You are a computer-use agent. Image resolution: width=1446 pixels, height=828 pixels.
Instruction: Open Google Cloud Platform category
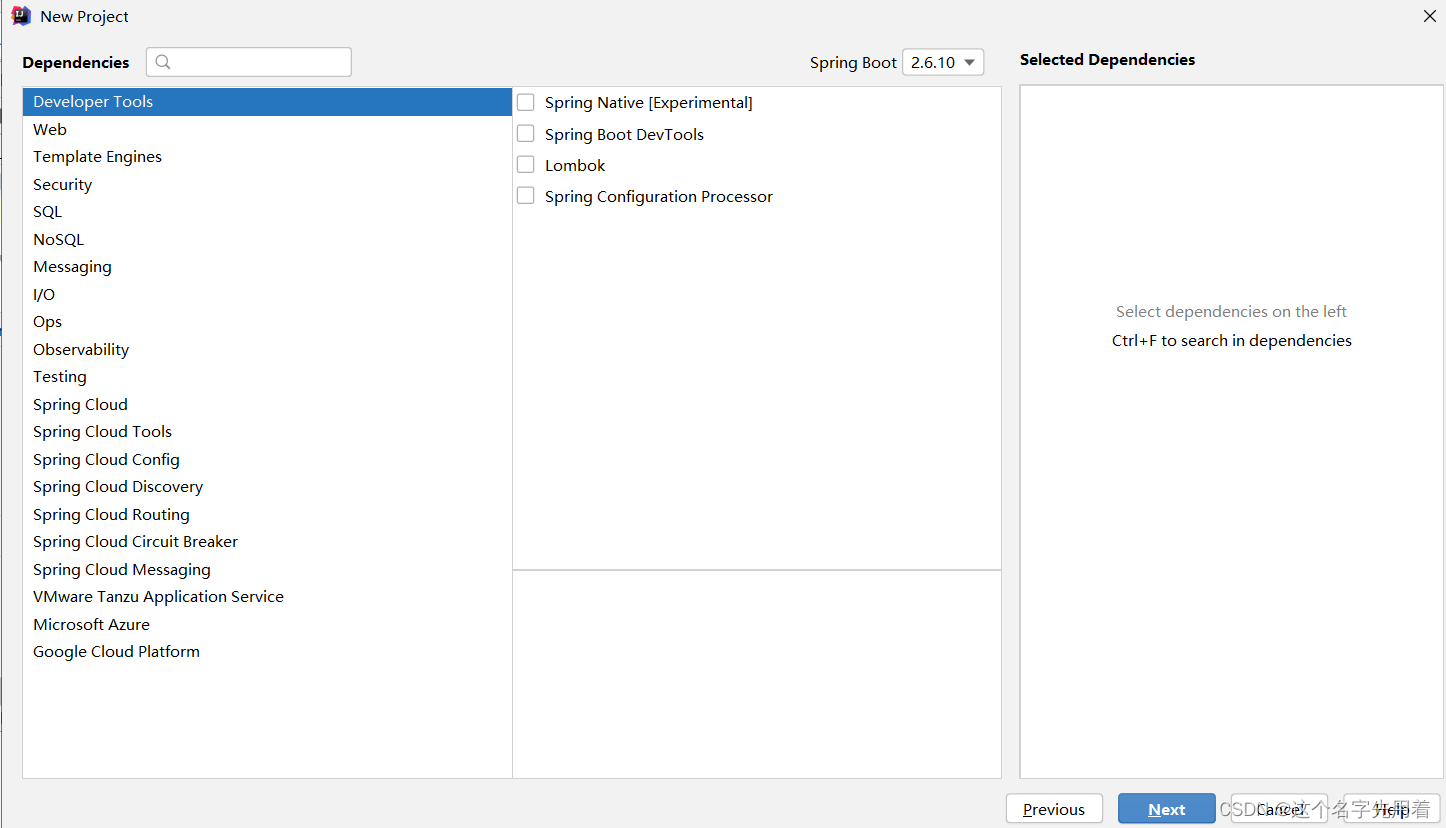point(267,652)
